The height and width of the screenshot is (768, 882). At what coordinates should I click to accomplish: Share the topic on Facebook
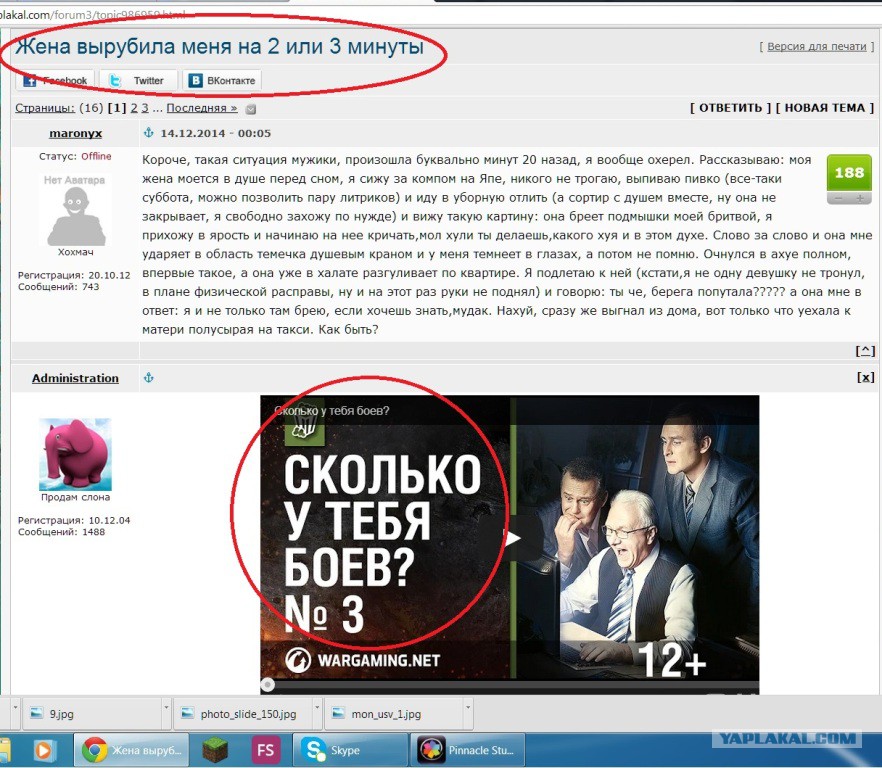coord(55,80)
